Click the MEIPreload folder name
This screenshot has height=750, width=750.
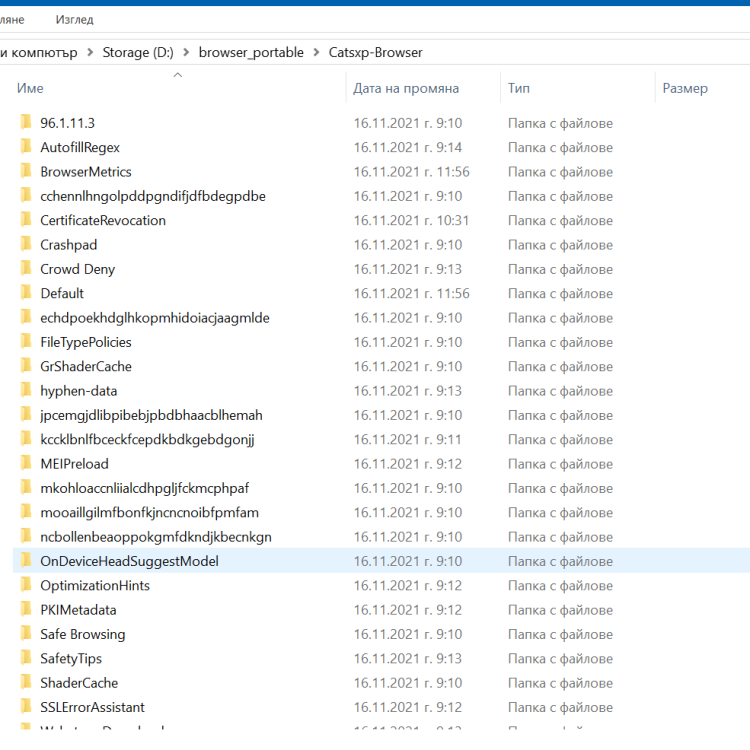pos(74,464)
